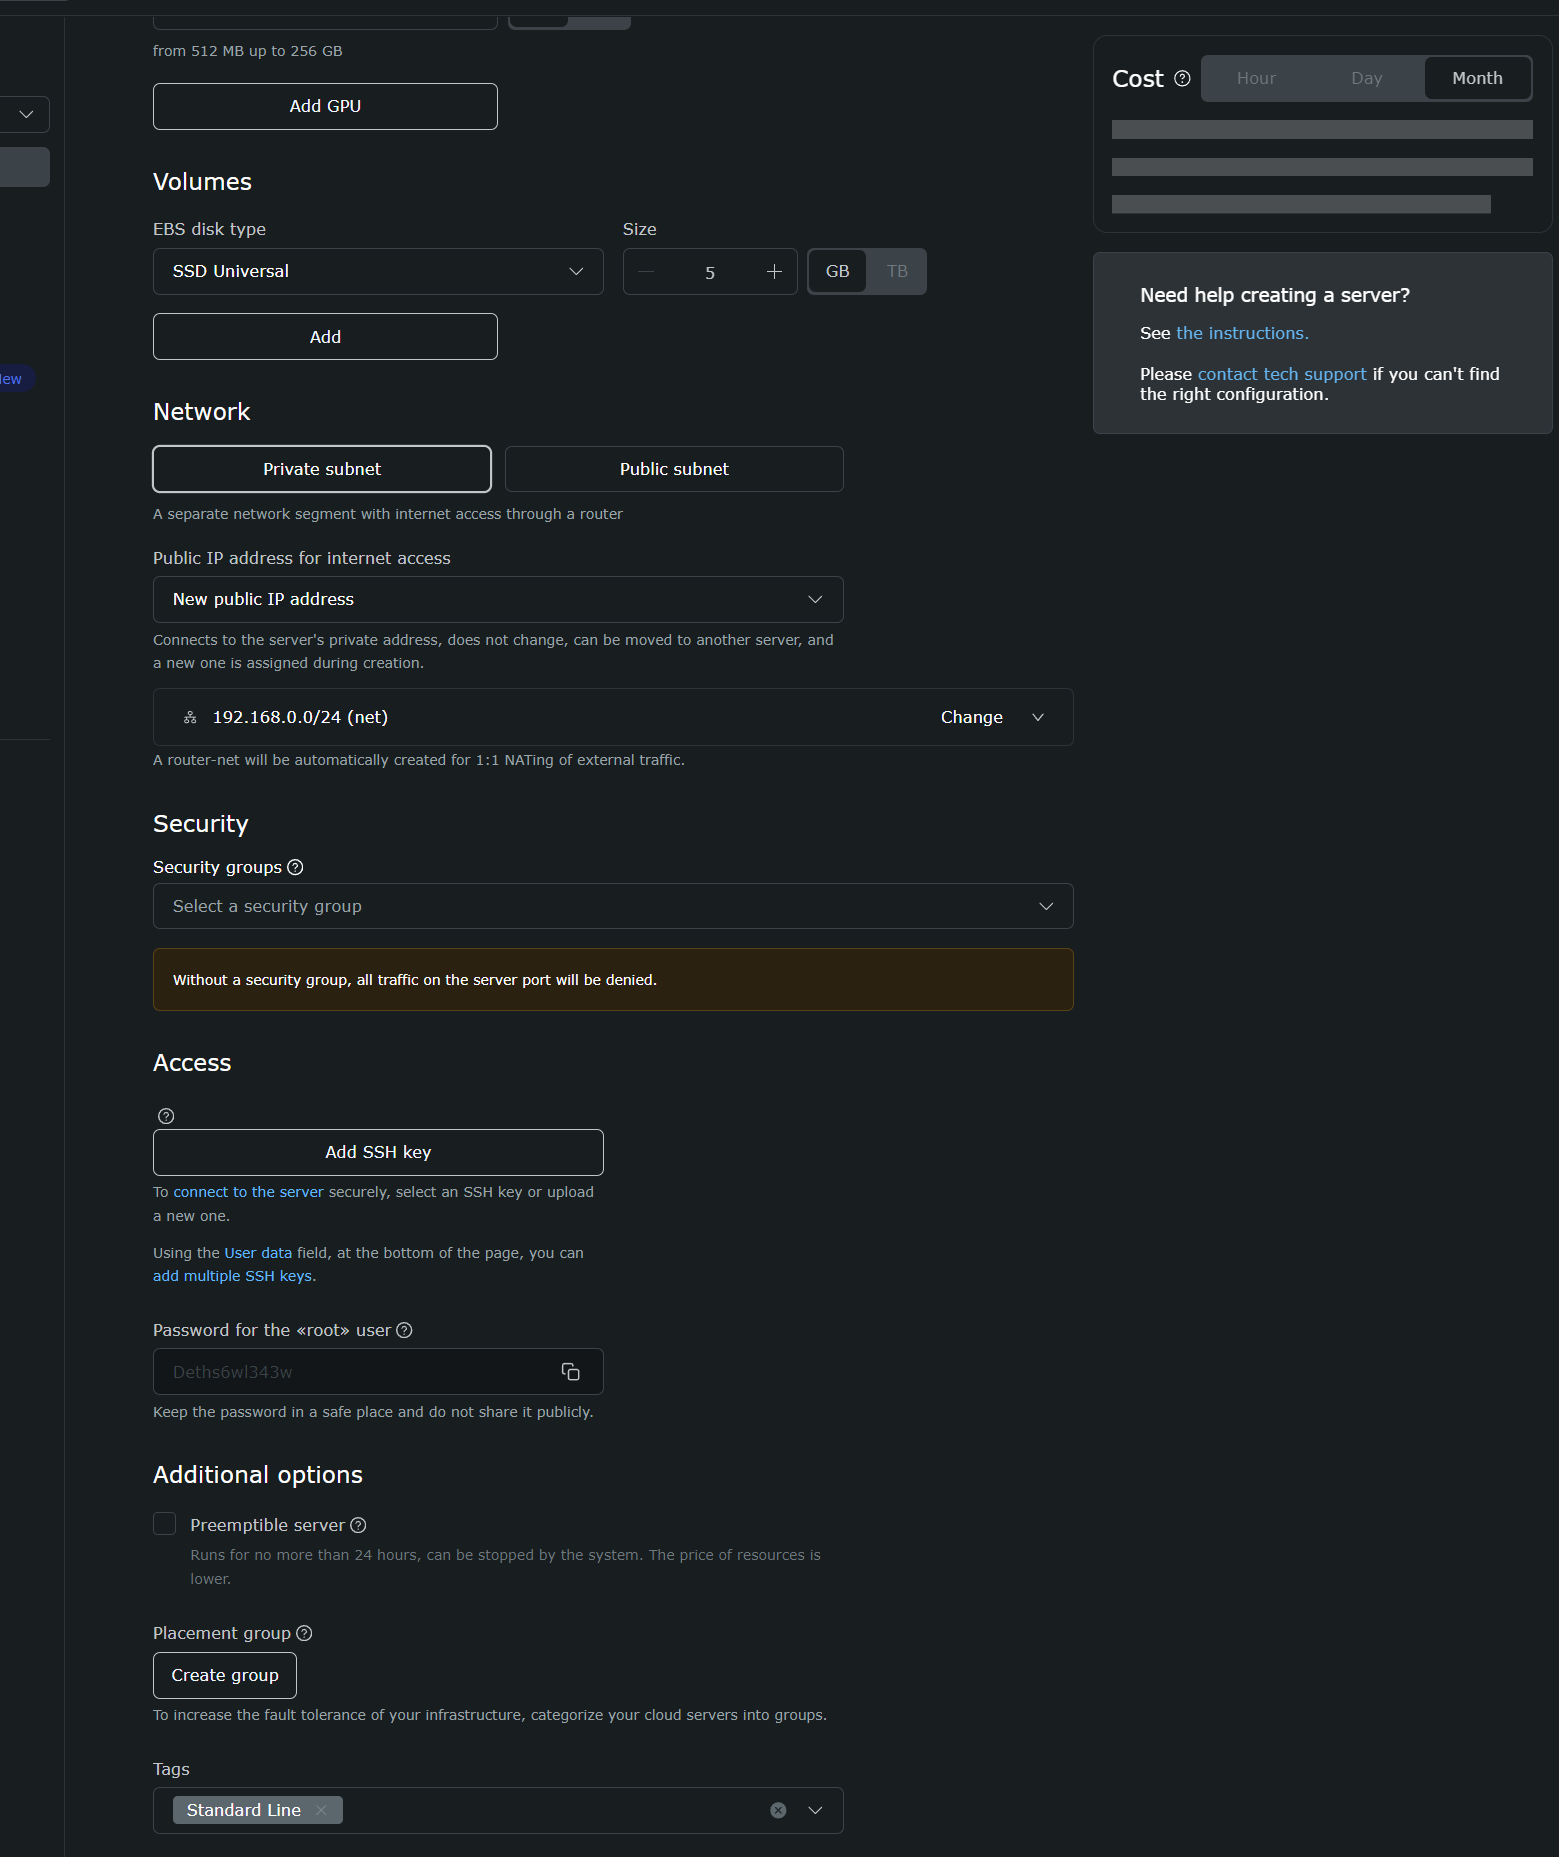1559x1857 pixels.
Task: Switch volume size unit to TB
Action: 897,272
